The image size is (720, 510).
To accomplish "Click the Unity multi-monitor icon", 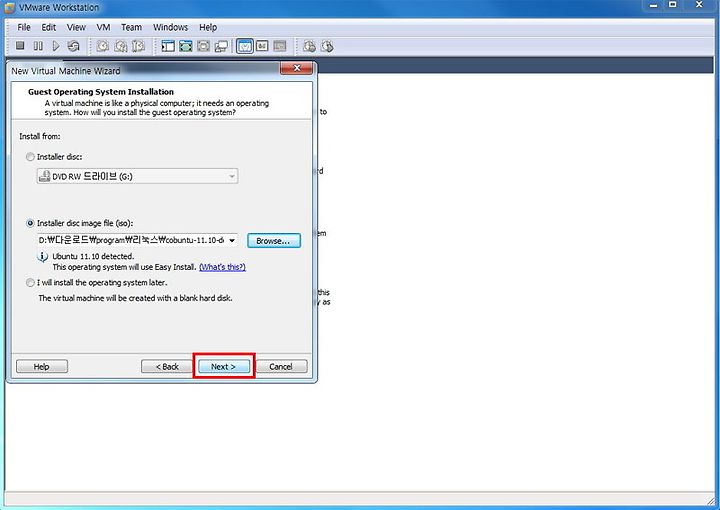I will [221, 46].
